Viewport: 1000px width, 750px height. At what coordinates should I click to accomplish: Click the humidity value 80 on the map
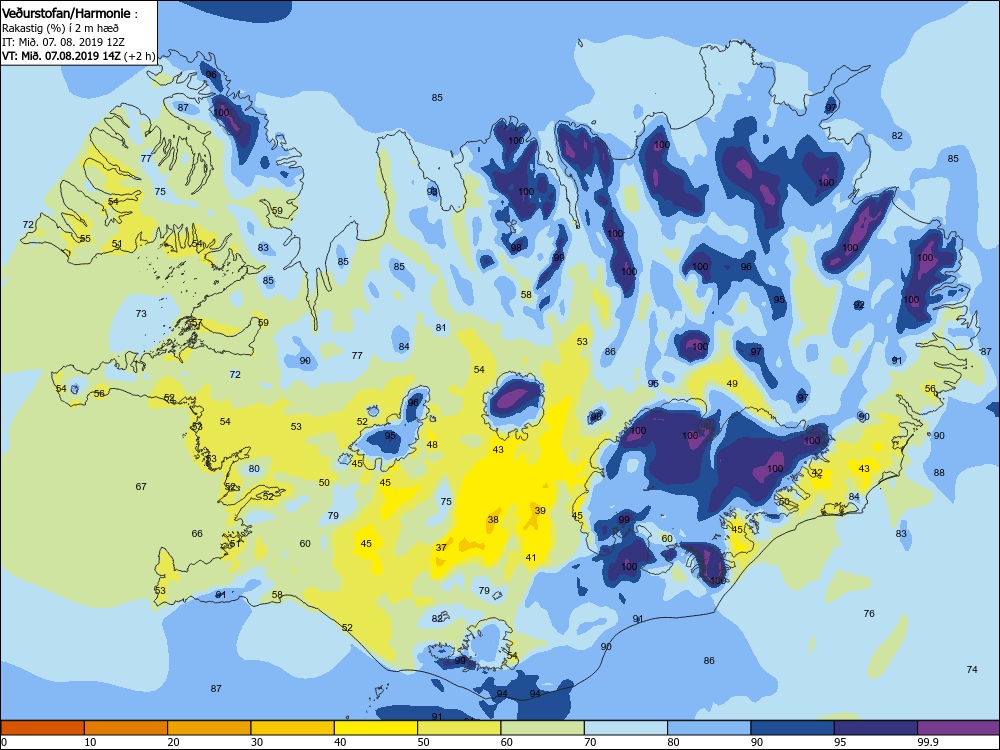pyautogui.click(x=254, y=468)
